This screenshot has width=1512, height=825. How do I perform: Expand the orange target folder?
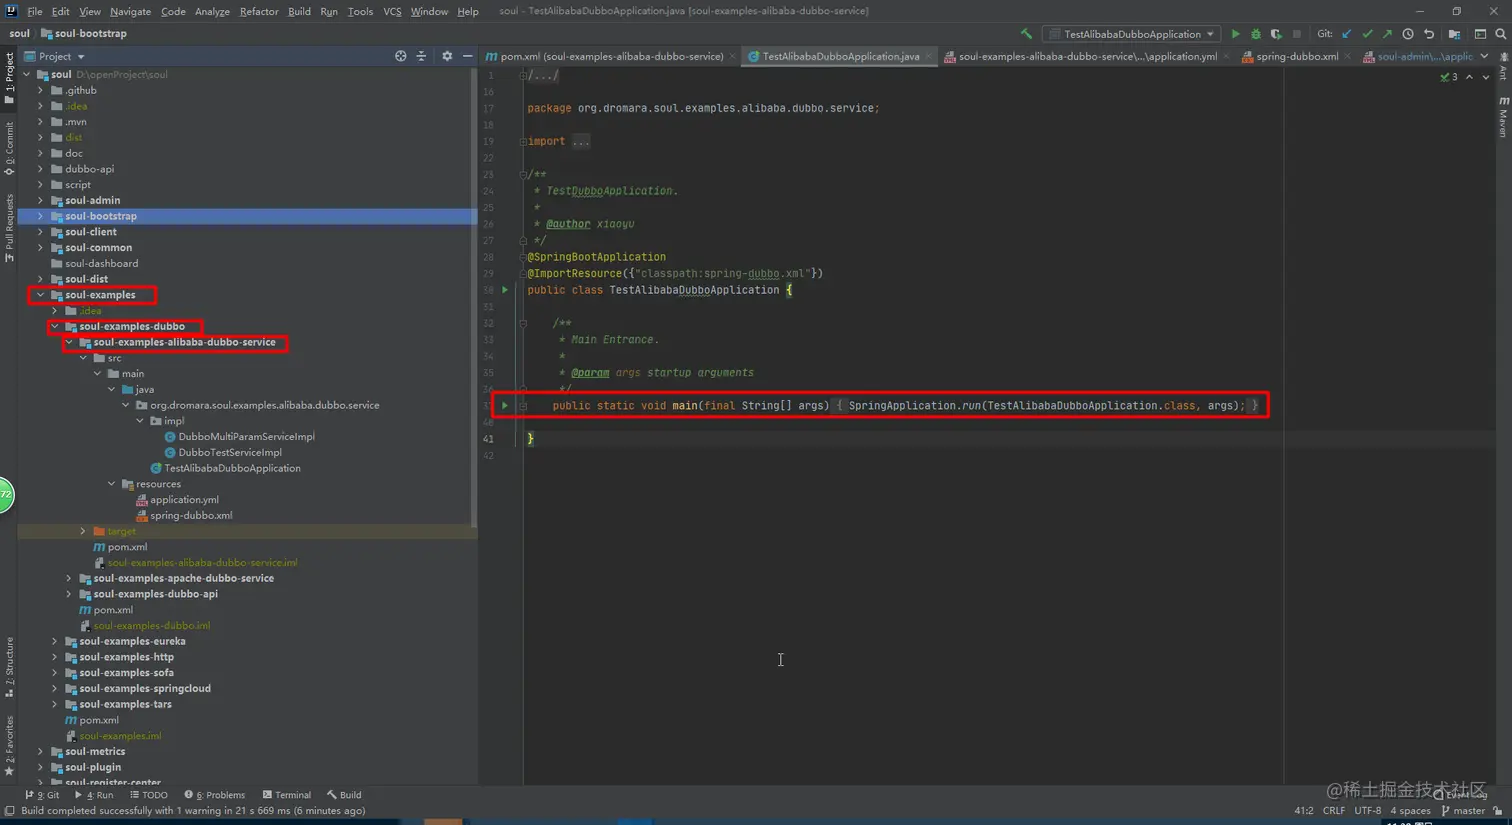tap(83, 531)
